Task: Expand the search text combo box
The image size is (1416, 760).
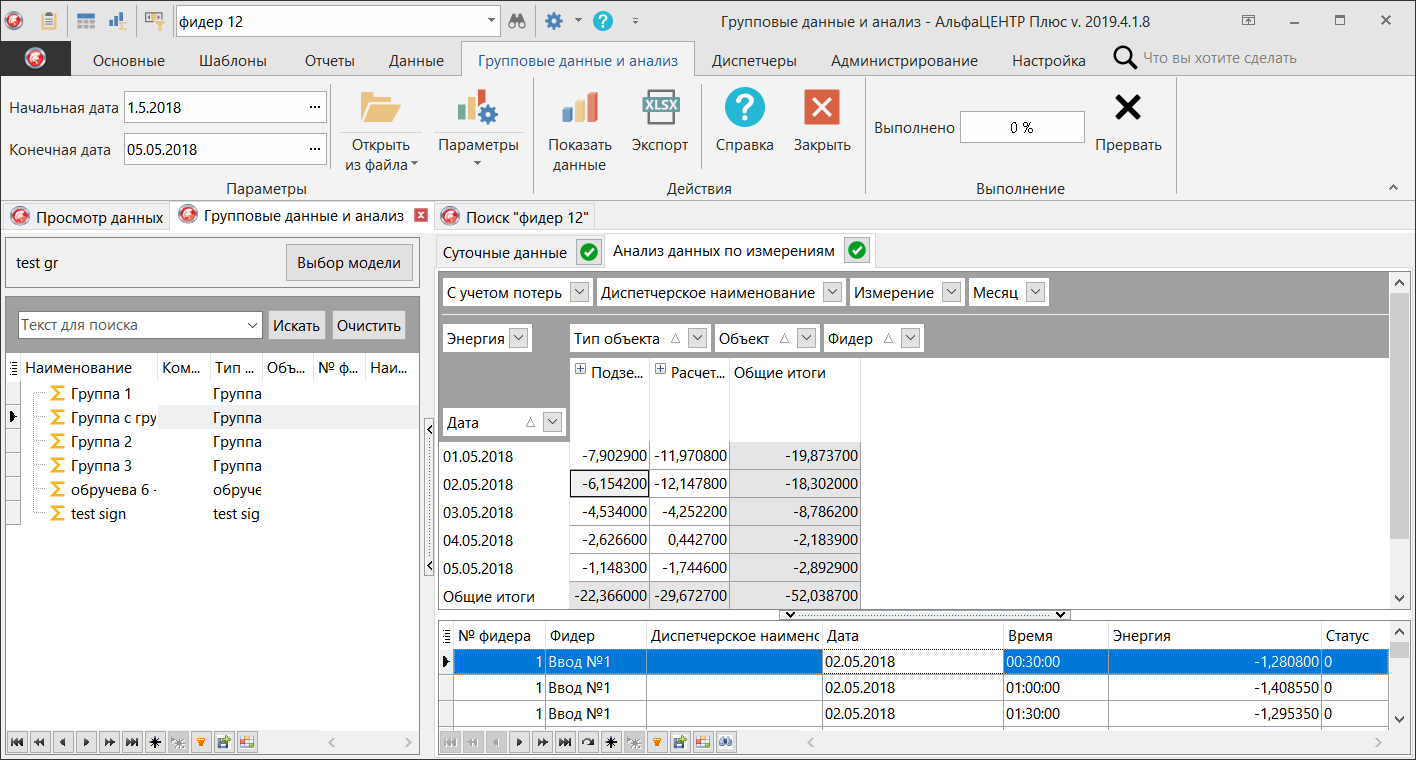Action: 252,325
